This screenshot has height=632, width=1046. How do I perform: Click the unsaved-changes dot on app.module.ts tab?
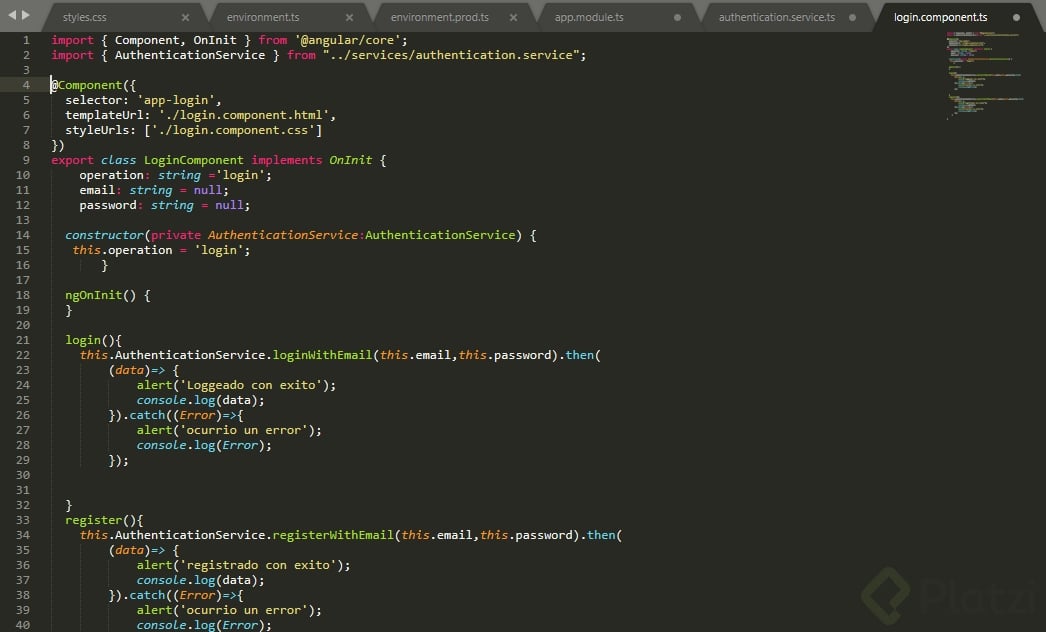pos(677,17)
